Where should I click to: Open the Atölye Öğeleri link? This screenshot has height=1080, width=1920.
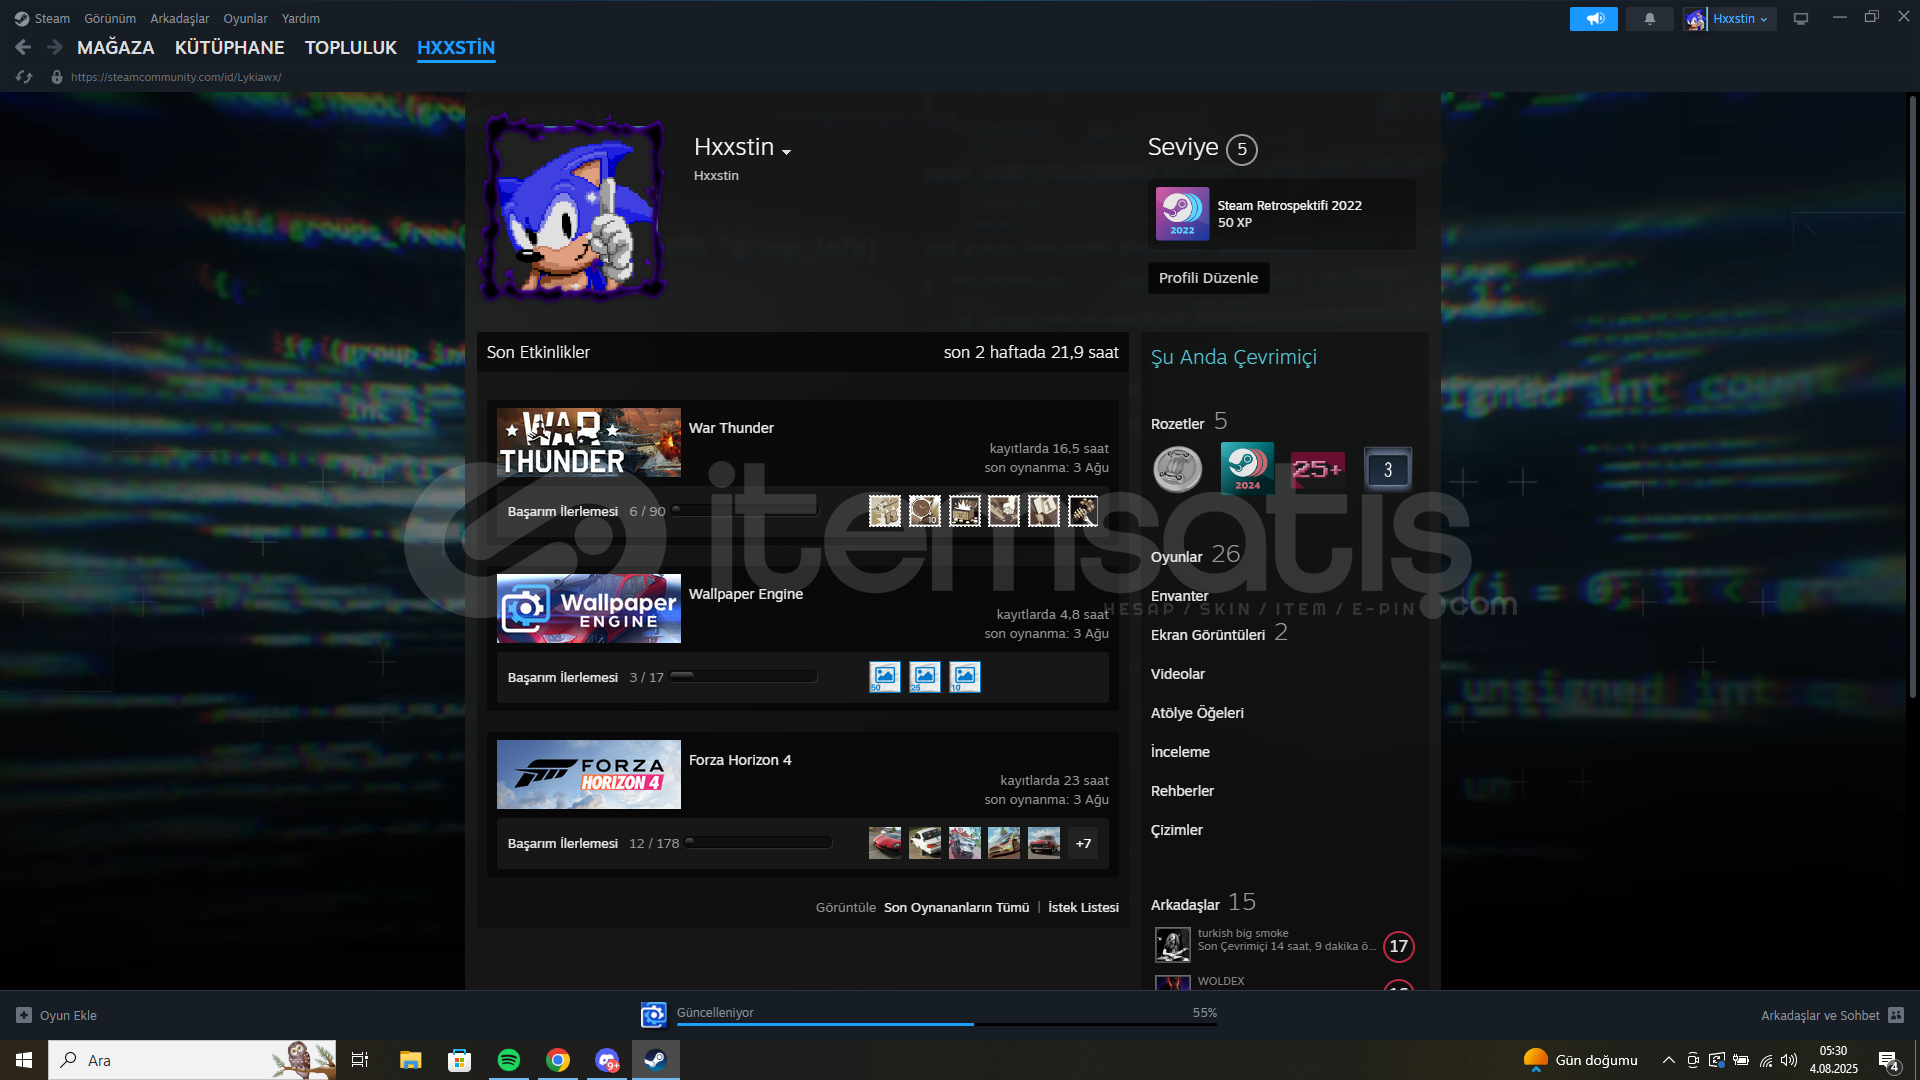1197,713
